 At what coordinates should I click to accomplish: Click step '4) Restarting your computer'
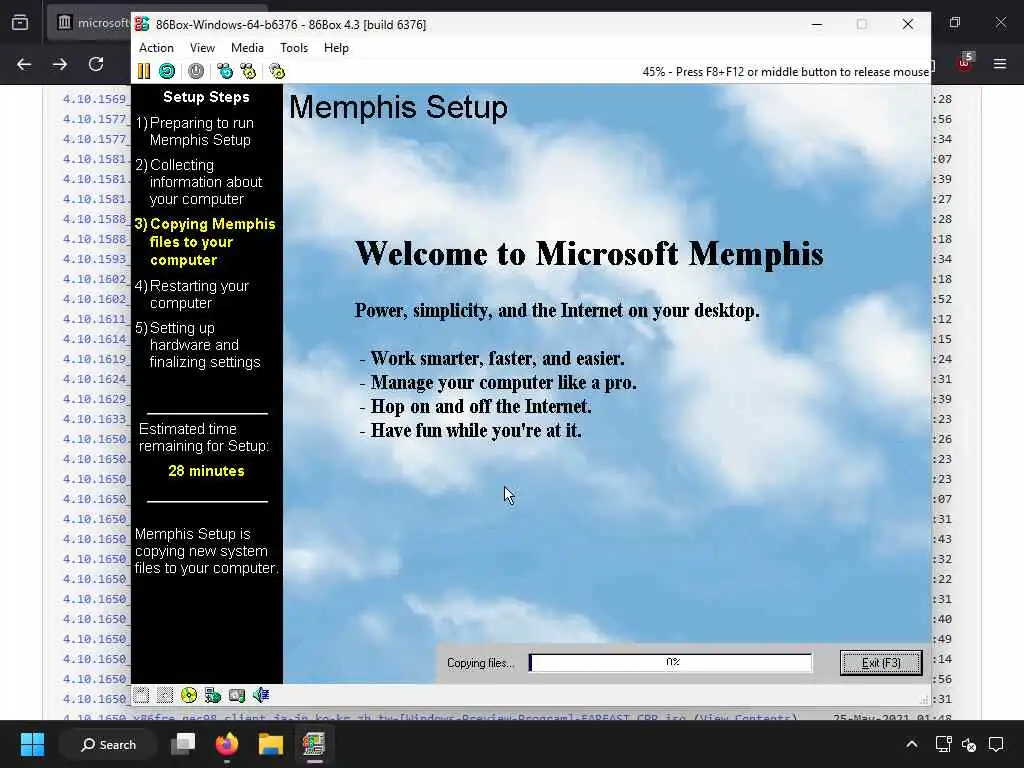click(x=192, y=295)
